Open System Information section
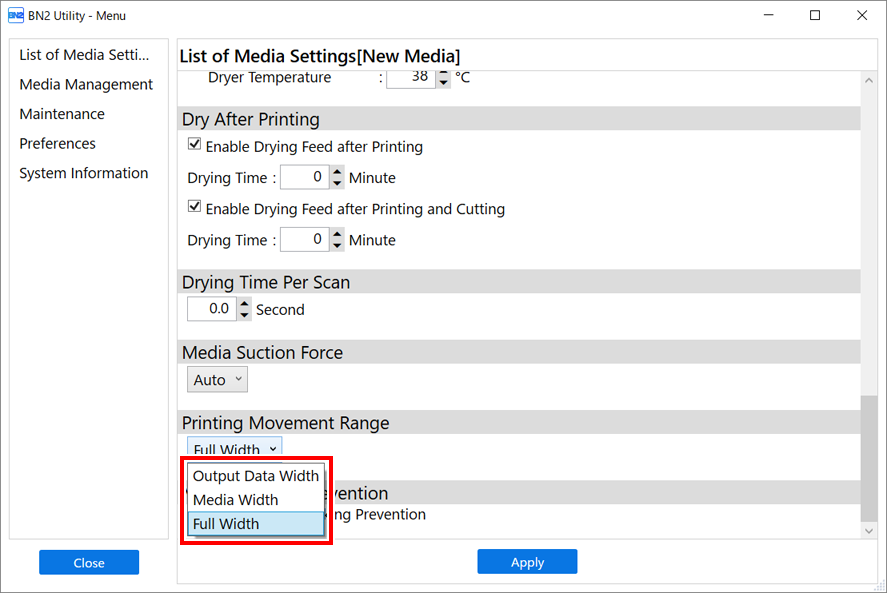This screenshot has height=593, width=887. pyautogui.click(x=84, y=173)
